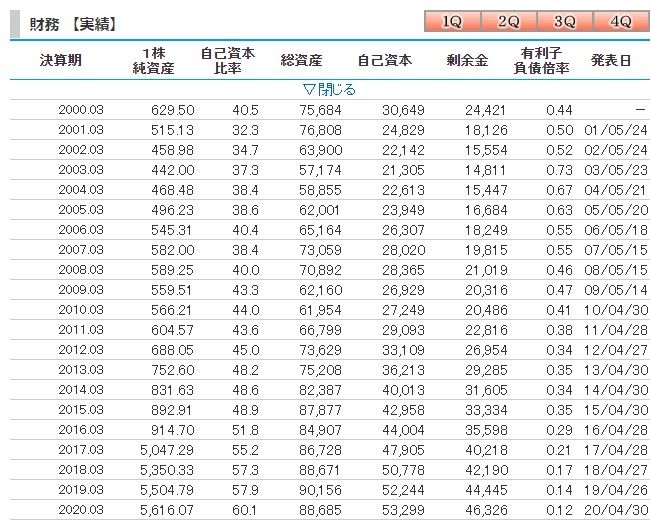Switch to the 4Q tab
651x520 pixels.
(621, 21)
